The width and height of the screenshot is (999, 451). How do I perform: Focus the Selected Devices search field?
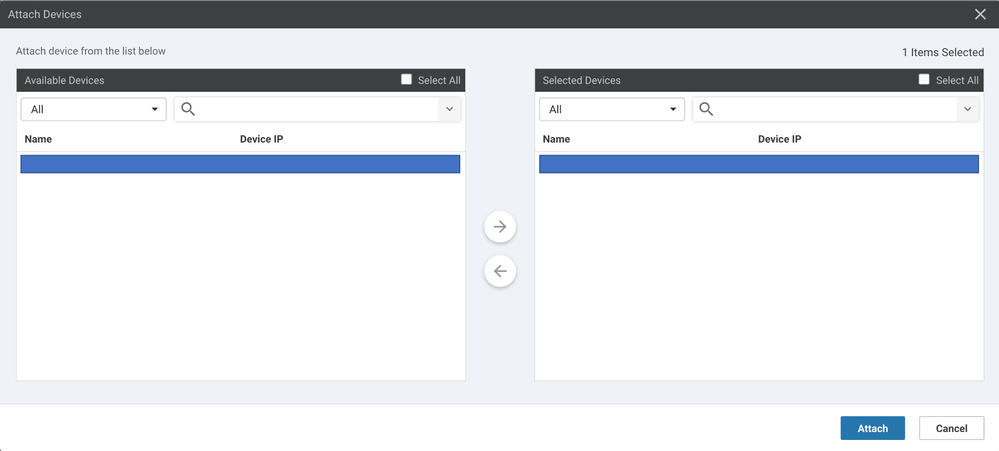pos(835,110)
